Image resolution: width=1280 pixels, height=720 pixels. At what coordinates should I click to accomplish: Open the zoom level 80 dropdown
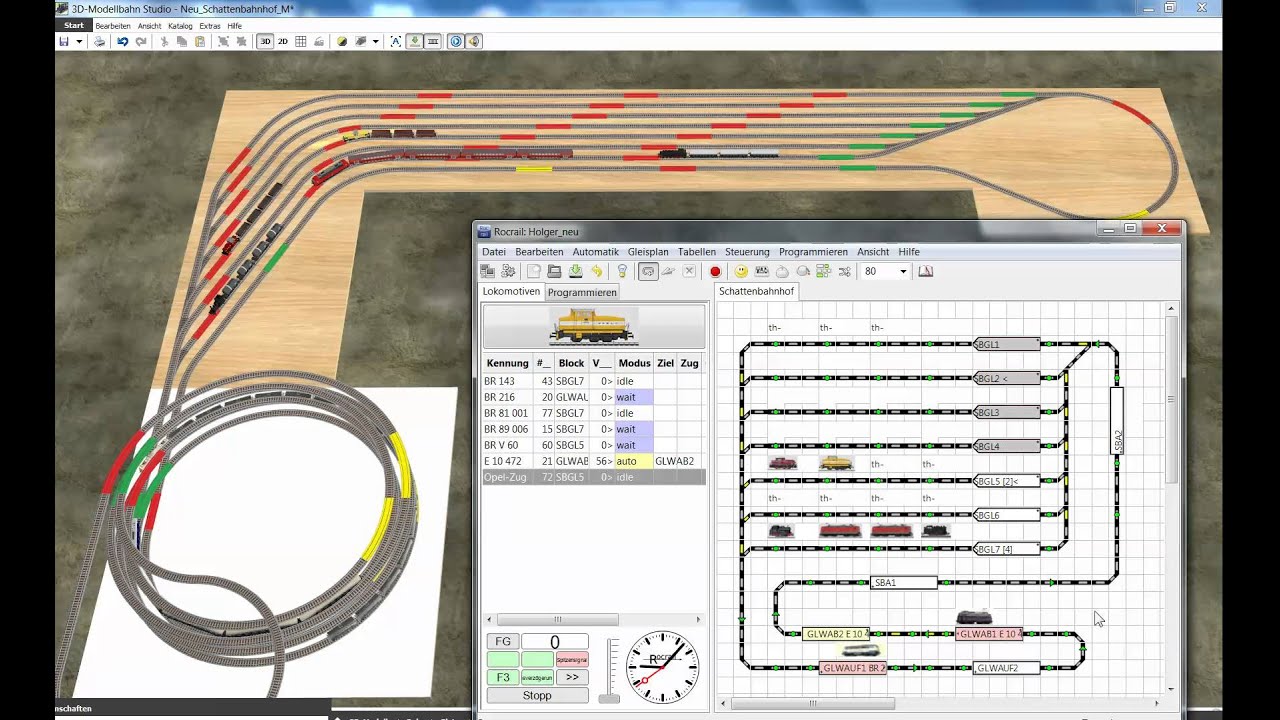(x=903, y=271)
